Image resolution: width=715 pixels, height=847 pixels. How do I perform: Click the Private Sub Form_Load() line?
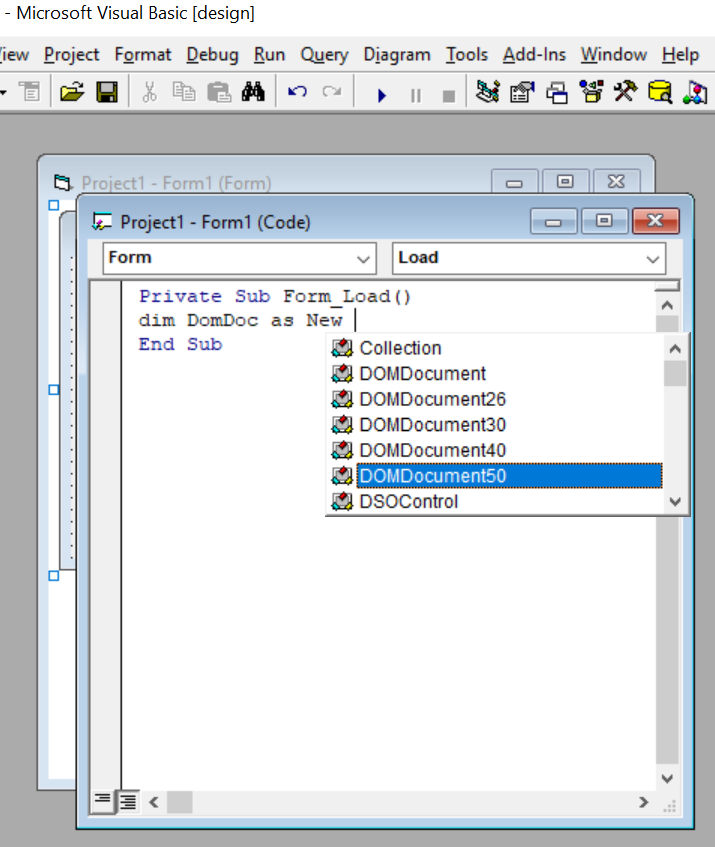(x=275, y=296)
